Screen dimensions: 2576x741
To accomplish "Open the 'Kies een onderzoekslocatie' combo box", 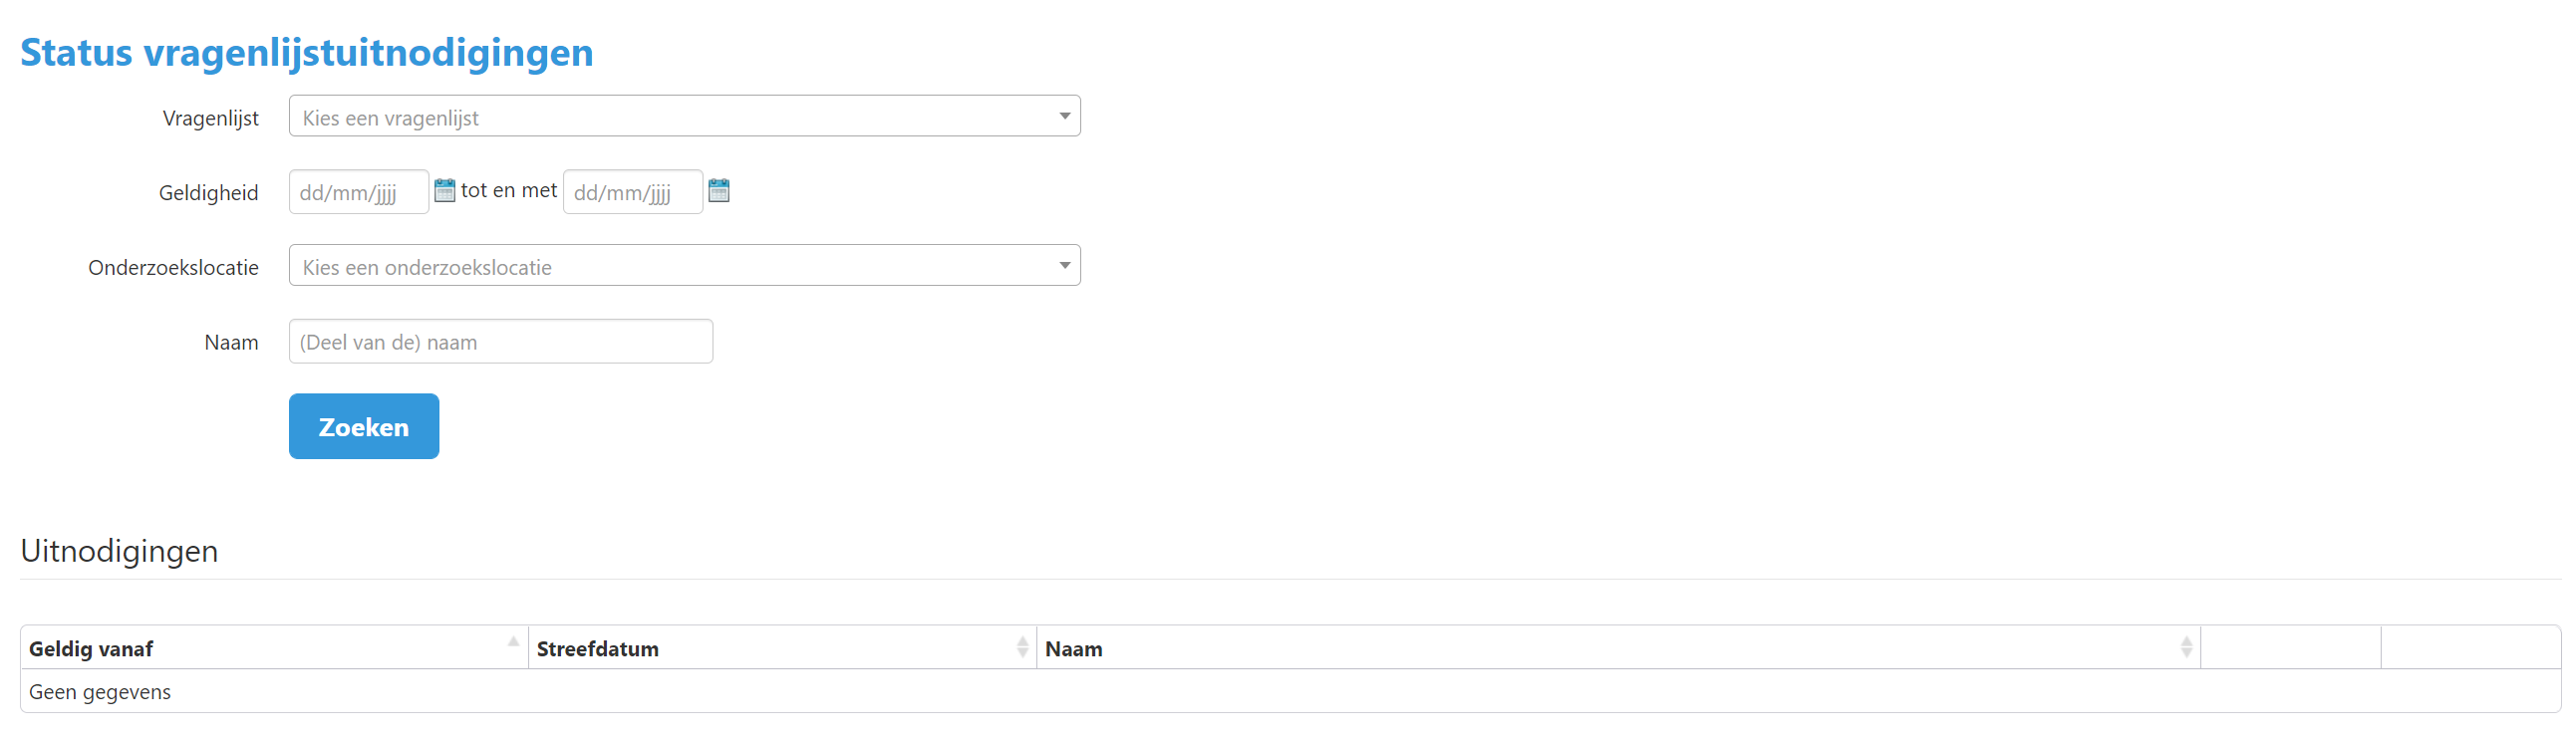I will tap(670, 266).
